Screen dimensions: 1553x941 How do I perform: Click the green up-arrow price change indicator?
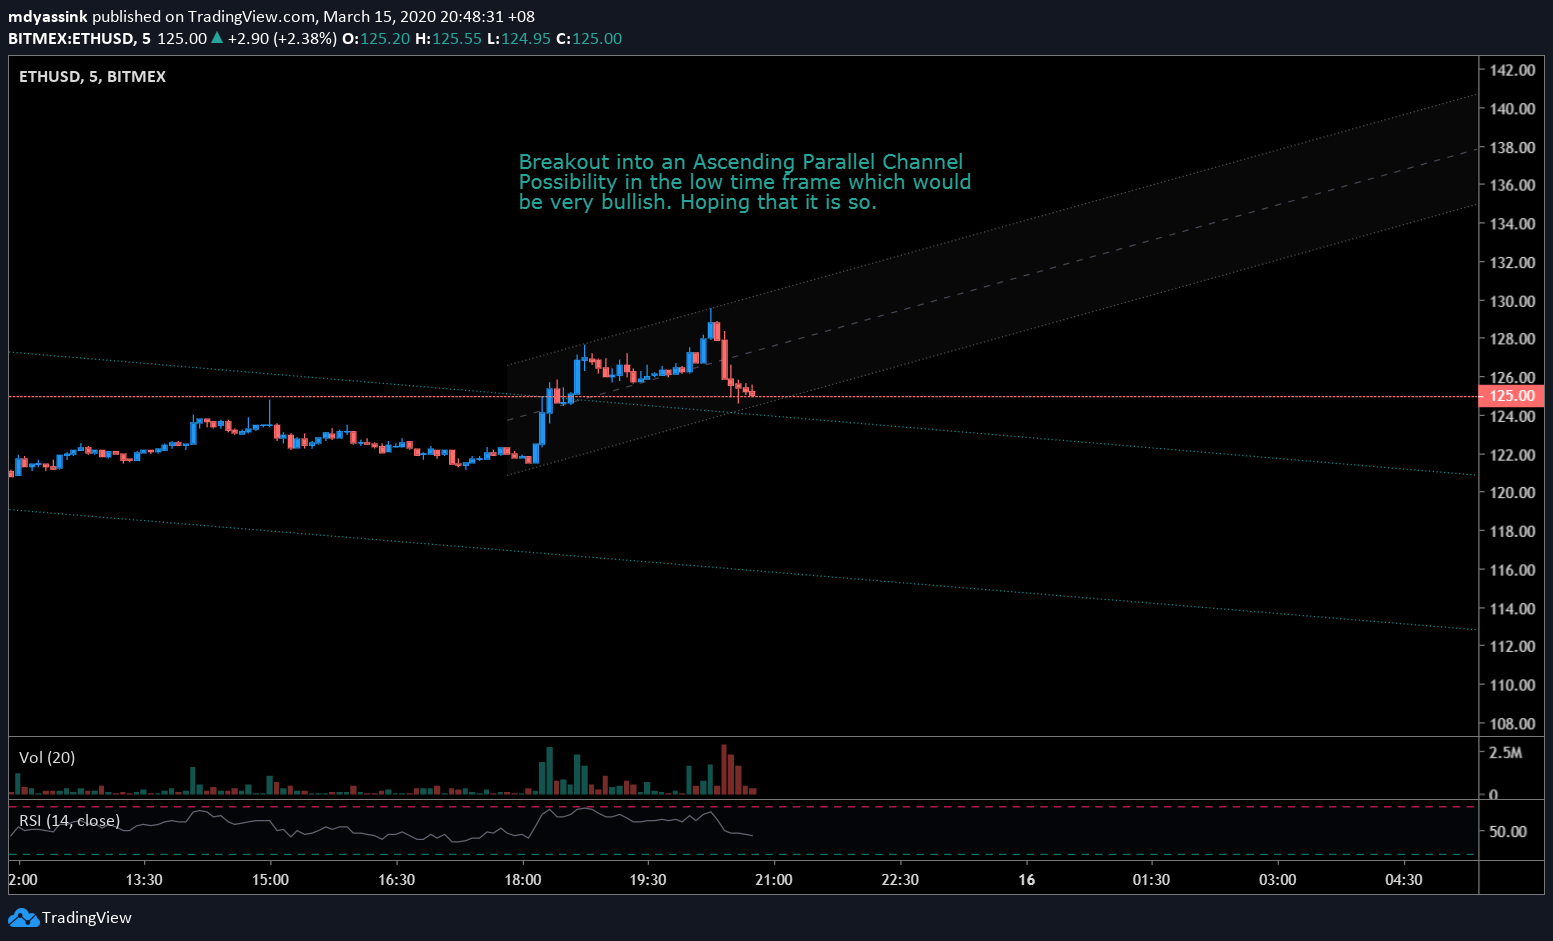click(x=217, y=38)
